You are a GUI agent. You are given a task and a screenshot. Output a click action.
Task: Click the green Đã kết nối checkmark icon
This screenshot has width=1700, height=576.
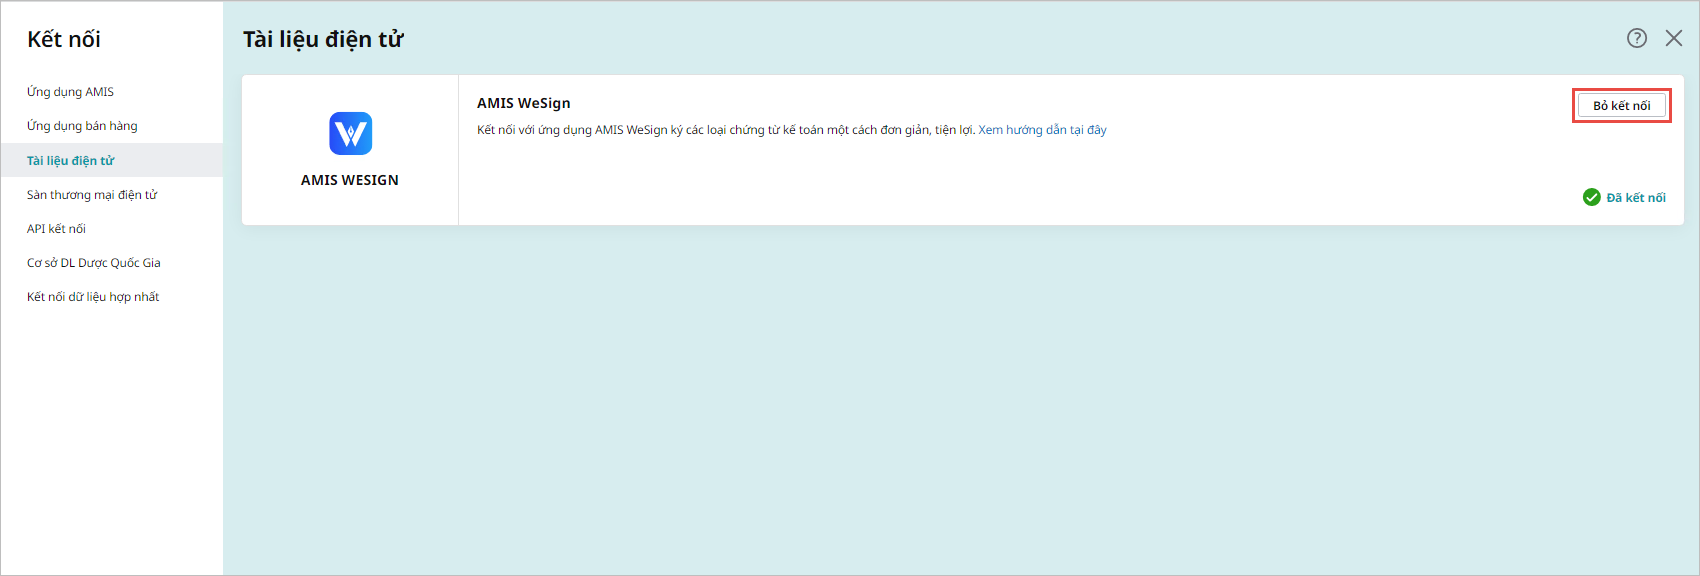(1592, 197)
